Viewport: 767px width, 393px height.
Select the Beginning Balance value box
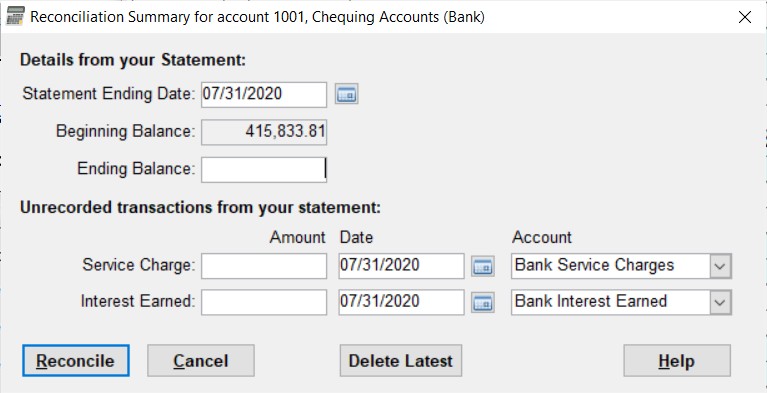click(x=264, y=132)
